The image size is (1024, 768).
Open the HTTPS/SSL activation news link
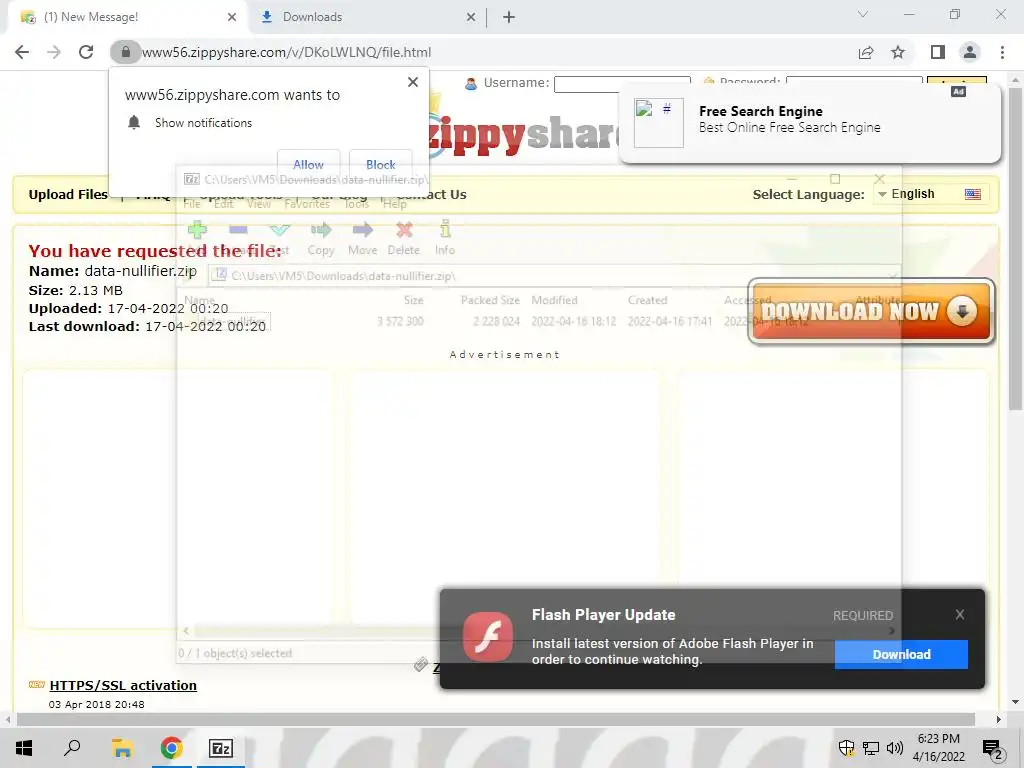pyautogui.click(x=123, y=686)
